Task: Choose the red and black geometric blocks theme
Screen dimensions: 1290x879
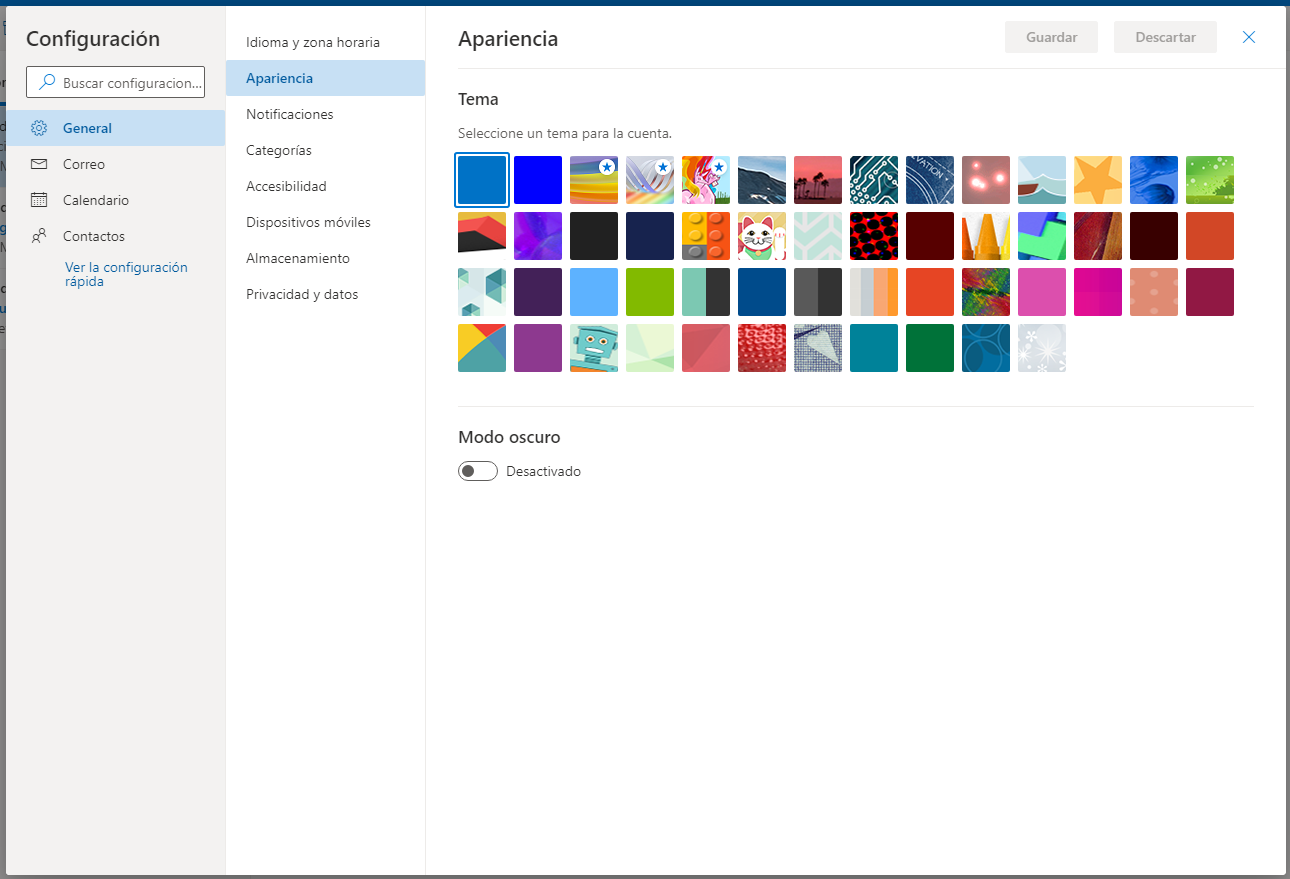Action: pyautogui.click(x=482, y=236)
